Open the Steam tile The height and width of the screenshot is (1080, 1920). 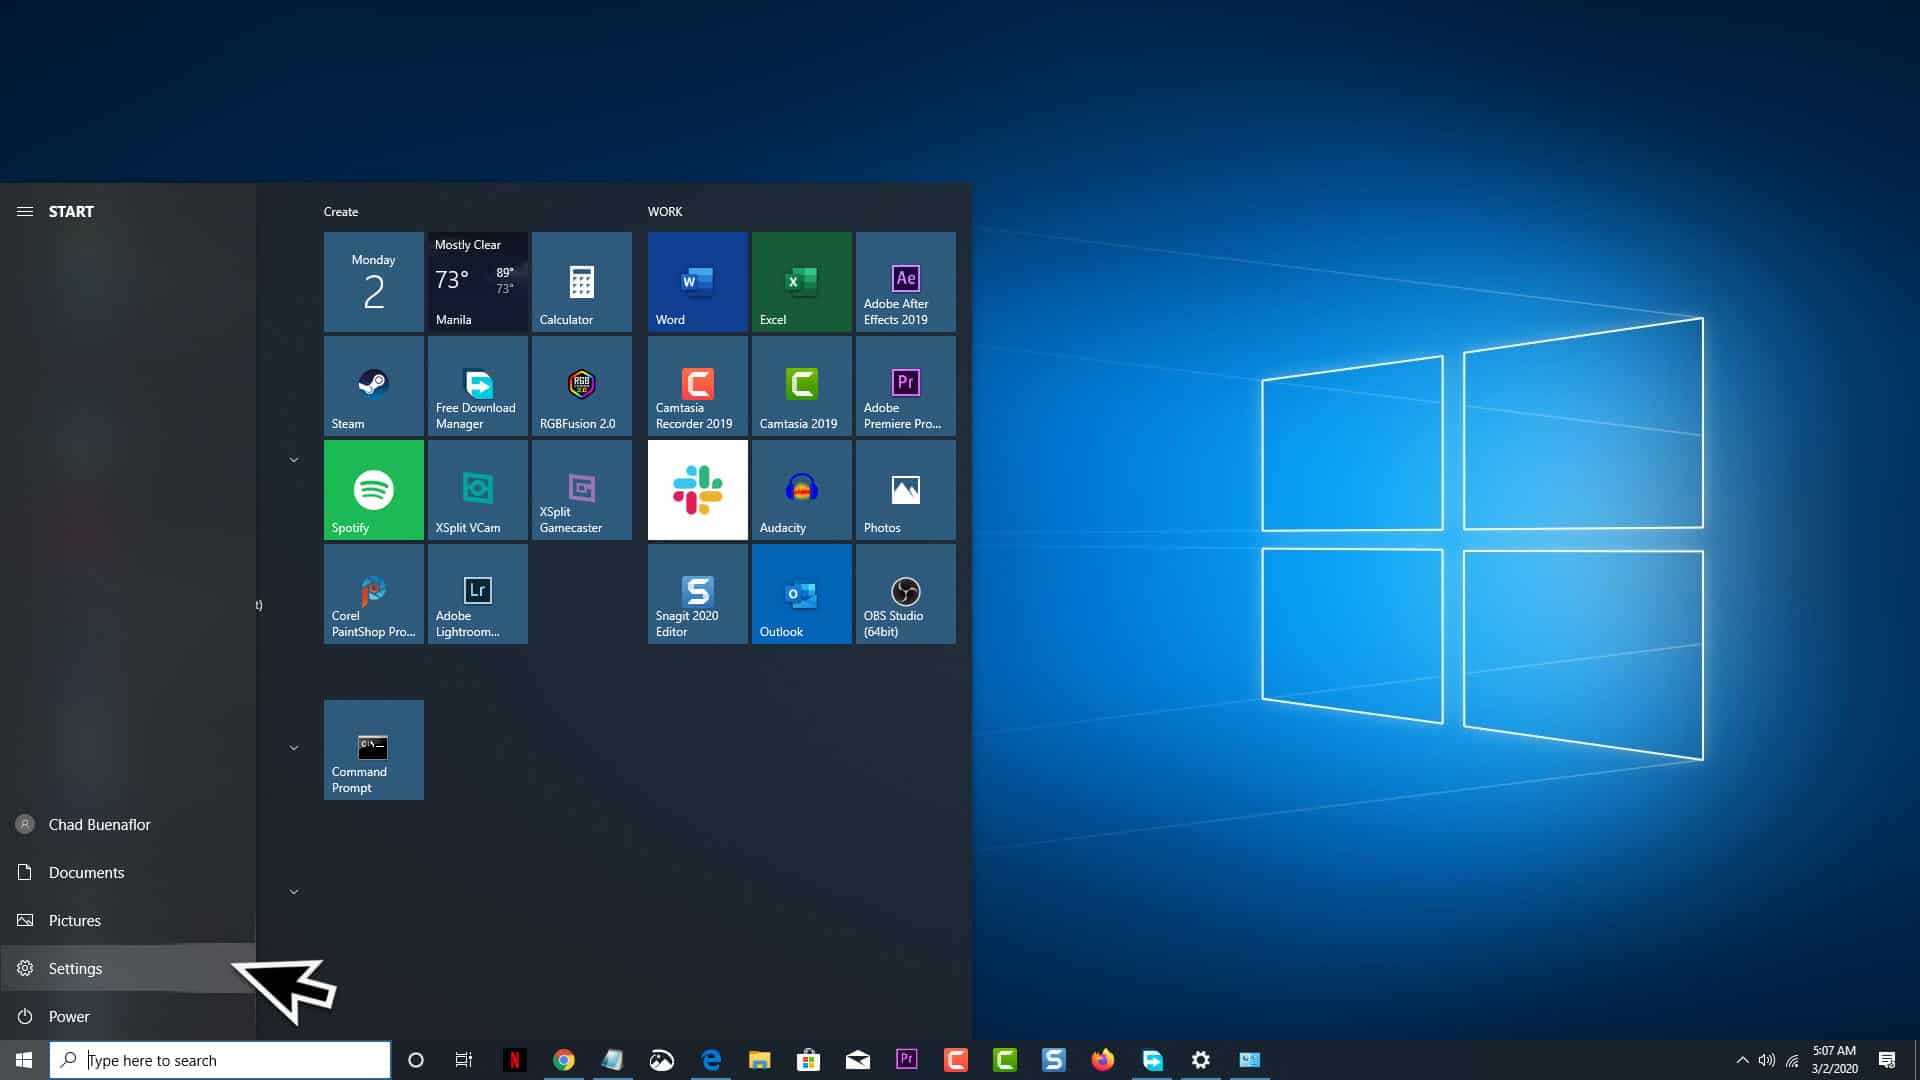(373, 386)
